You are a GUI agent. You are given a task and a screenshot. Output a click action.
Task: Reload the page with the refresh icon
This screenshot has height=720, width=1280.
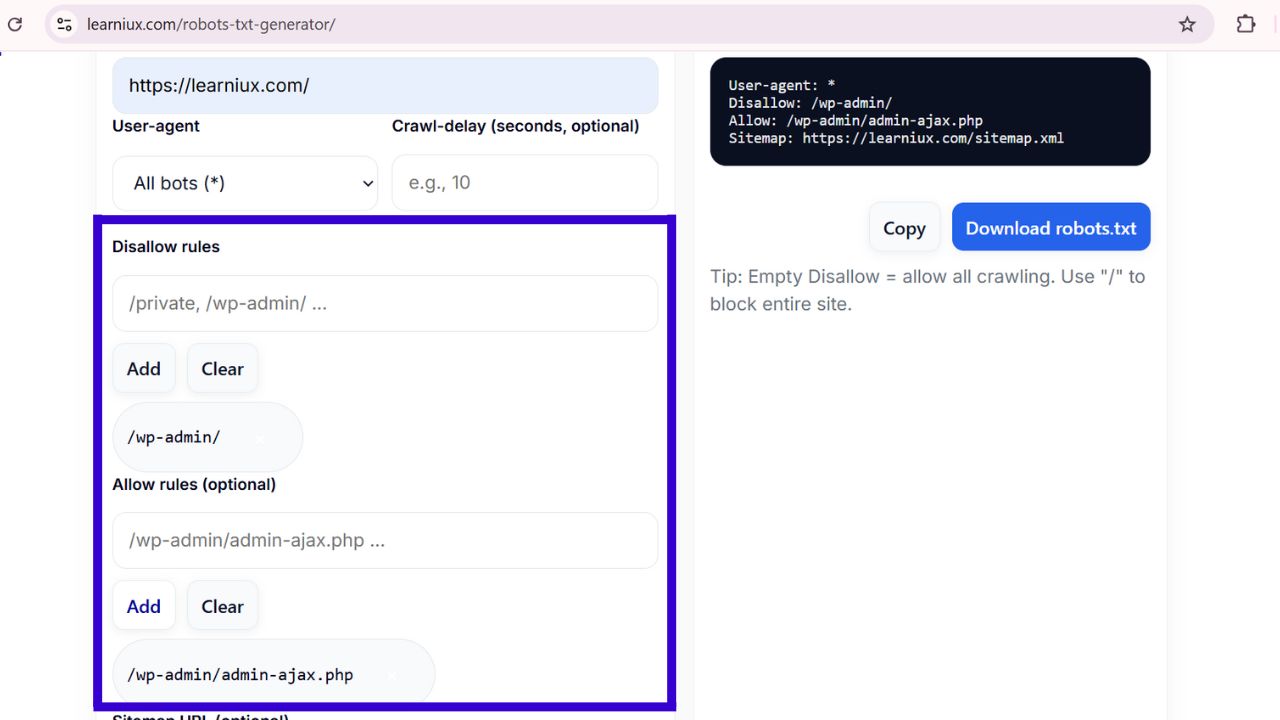coord(14,24)
